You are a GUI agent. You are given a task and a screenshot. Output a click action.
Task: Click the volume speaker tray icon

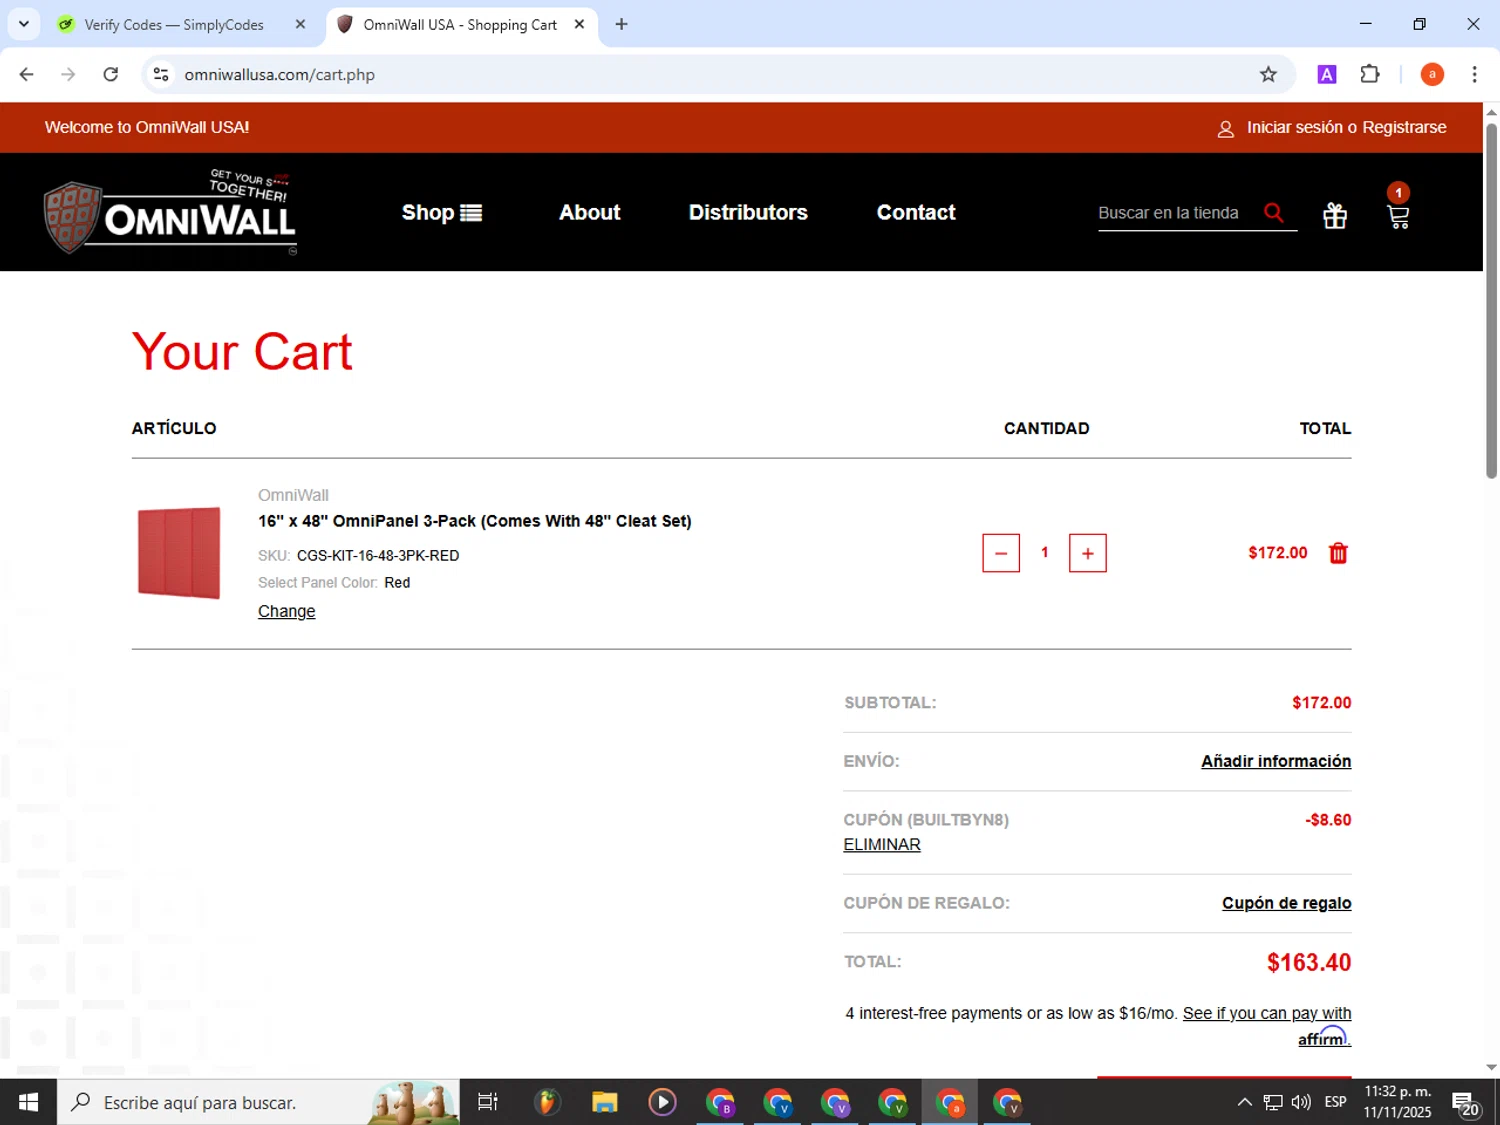pyautogui.click(x=1301, y=1102)
